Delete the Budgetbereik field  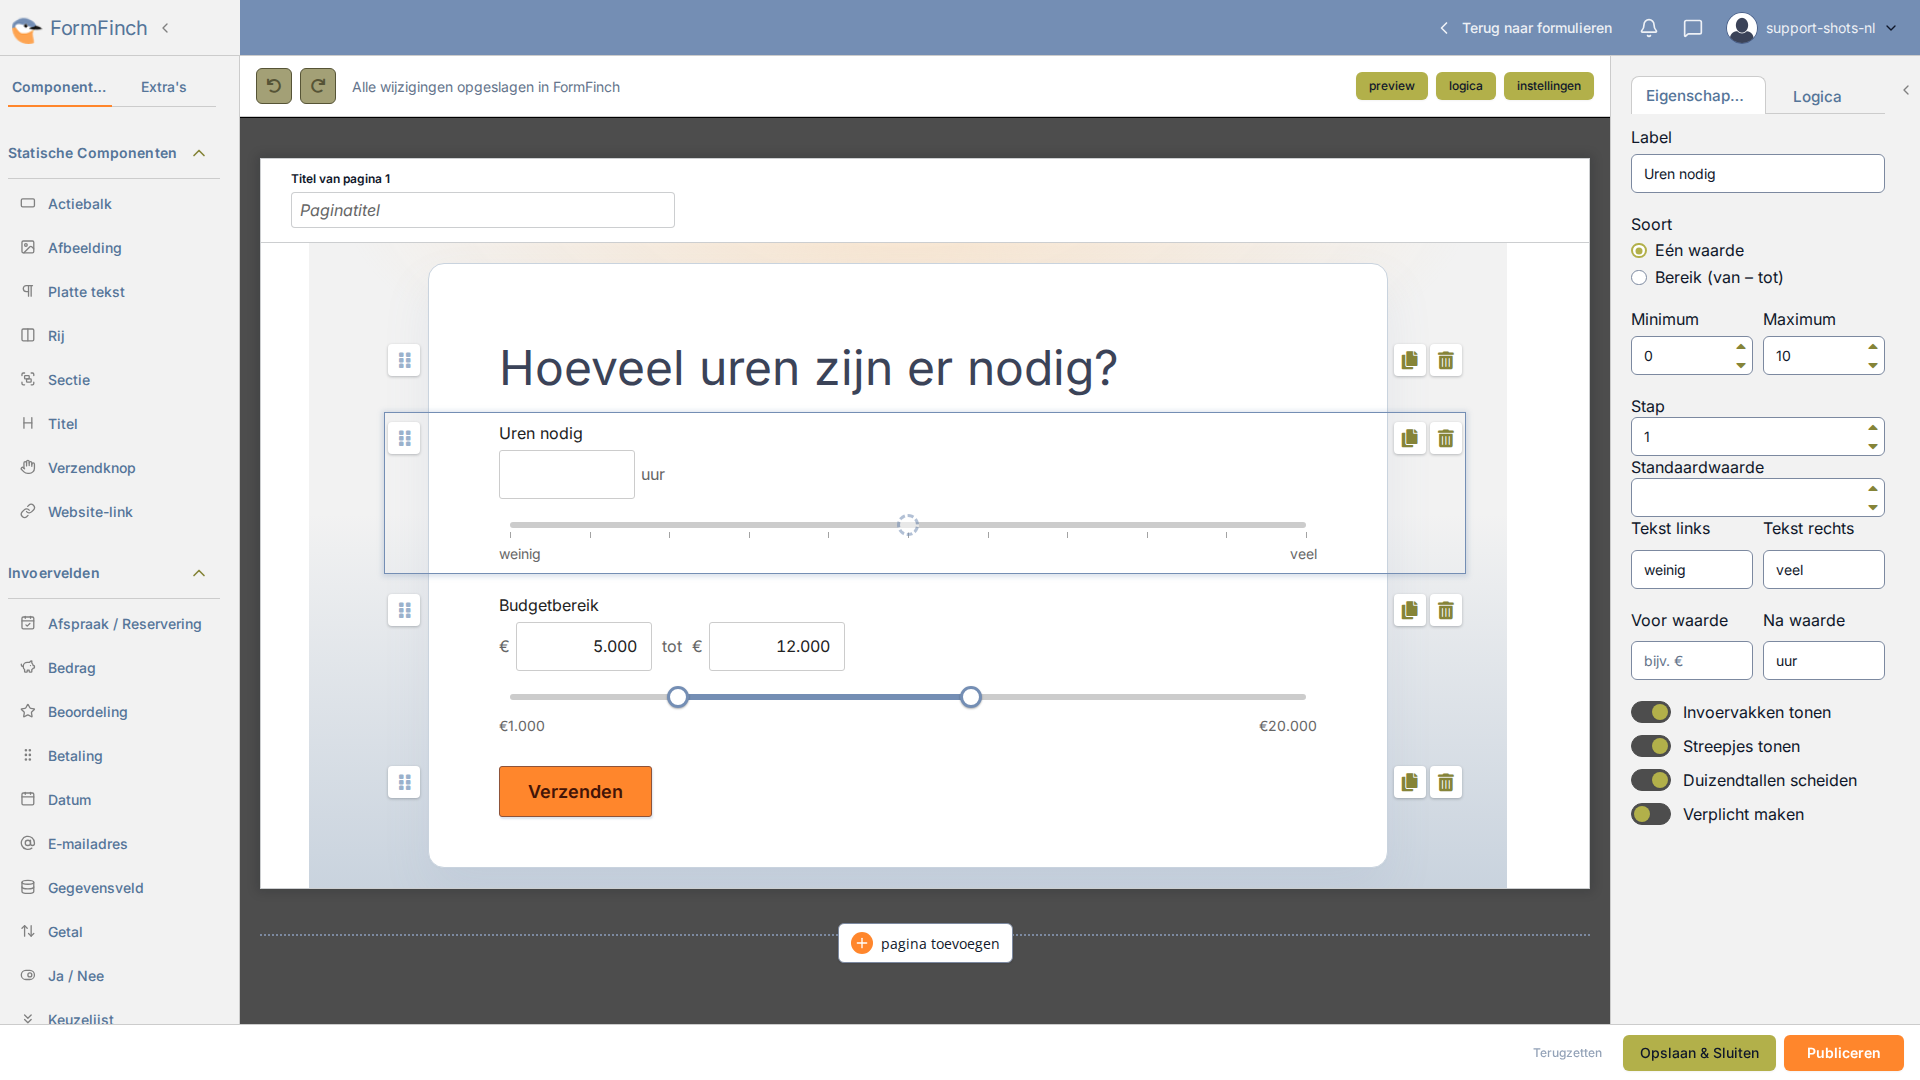1446,610
